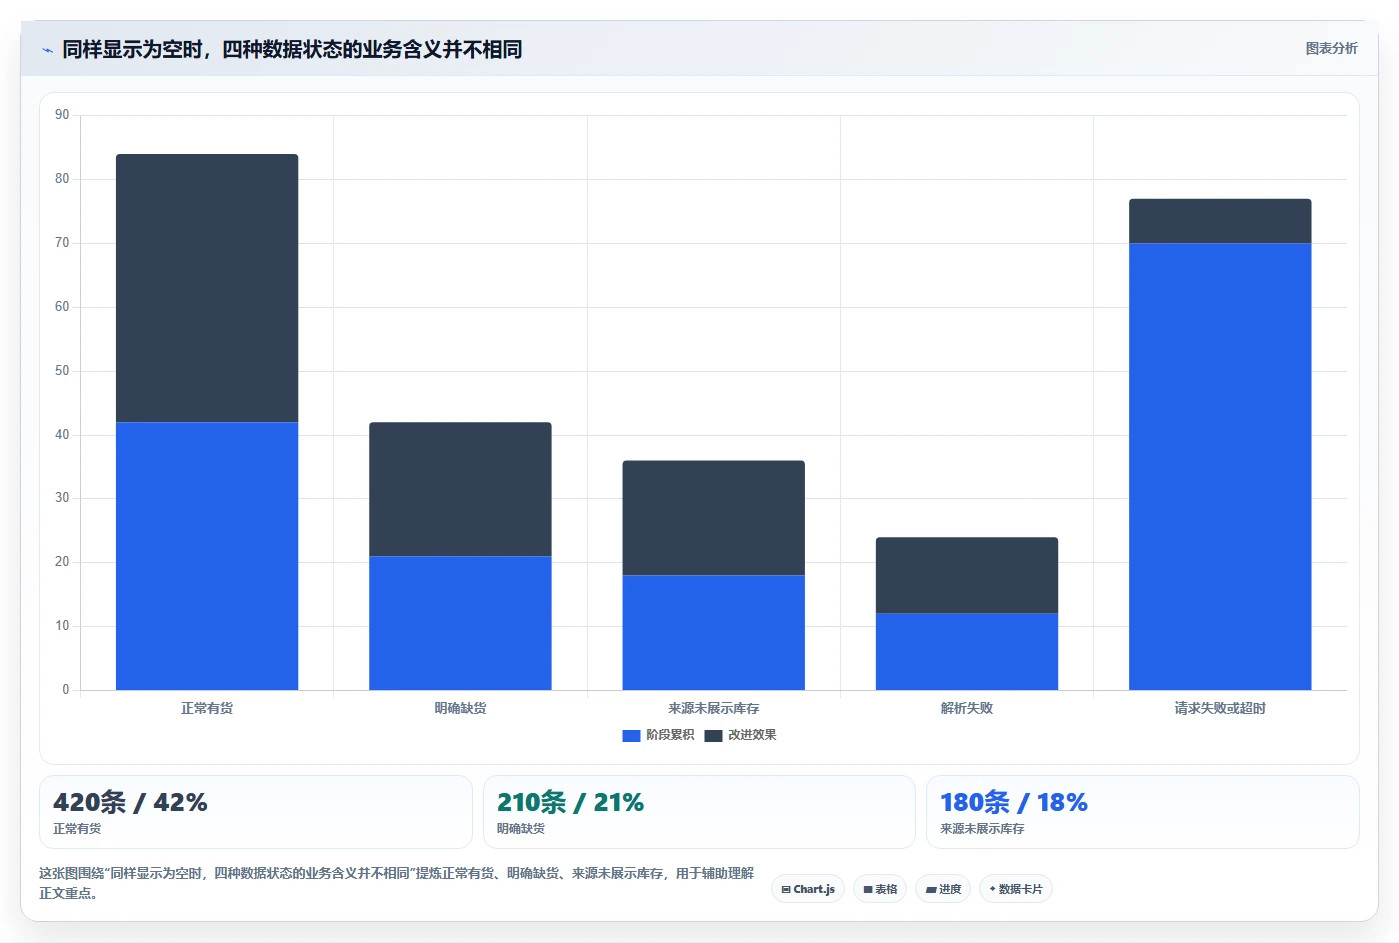The image size is (1399, 943).
Task: Click the blue segment of 正常有货 bar
Action: [x=207, y=556]
